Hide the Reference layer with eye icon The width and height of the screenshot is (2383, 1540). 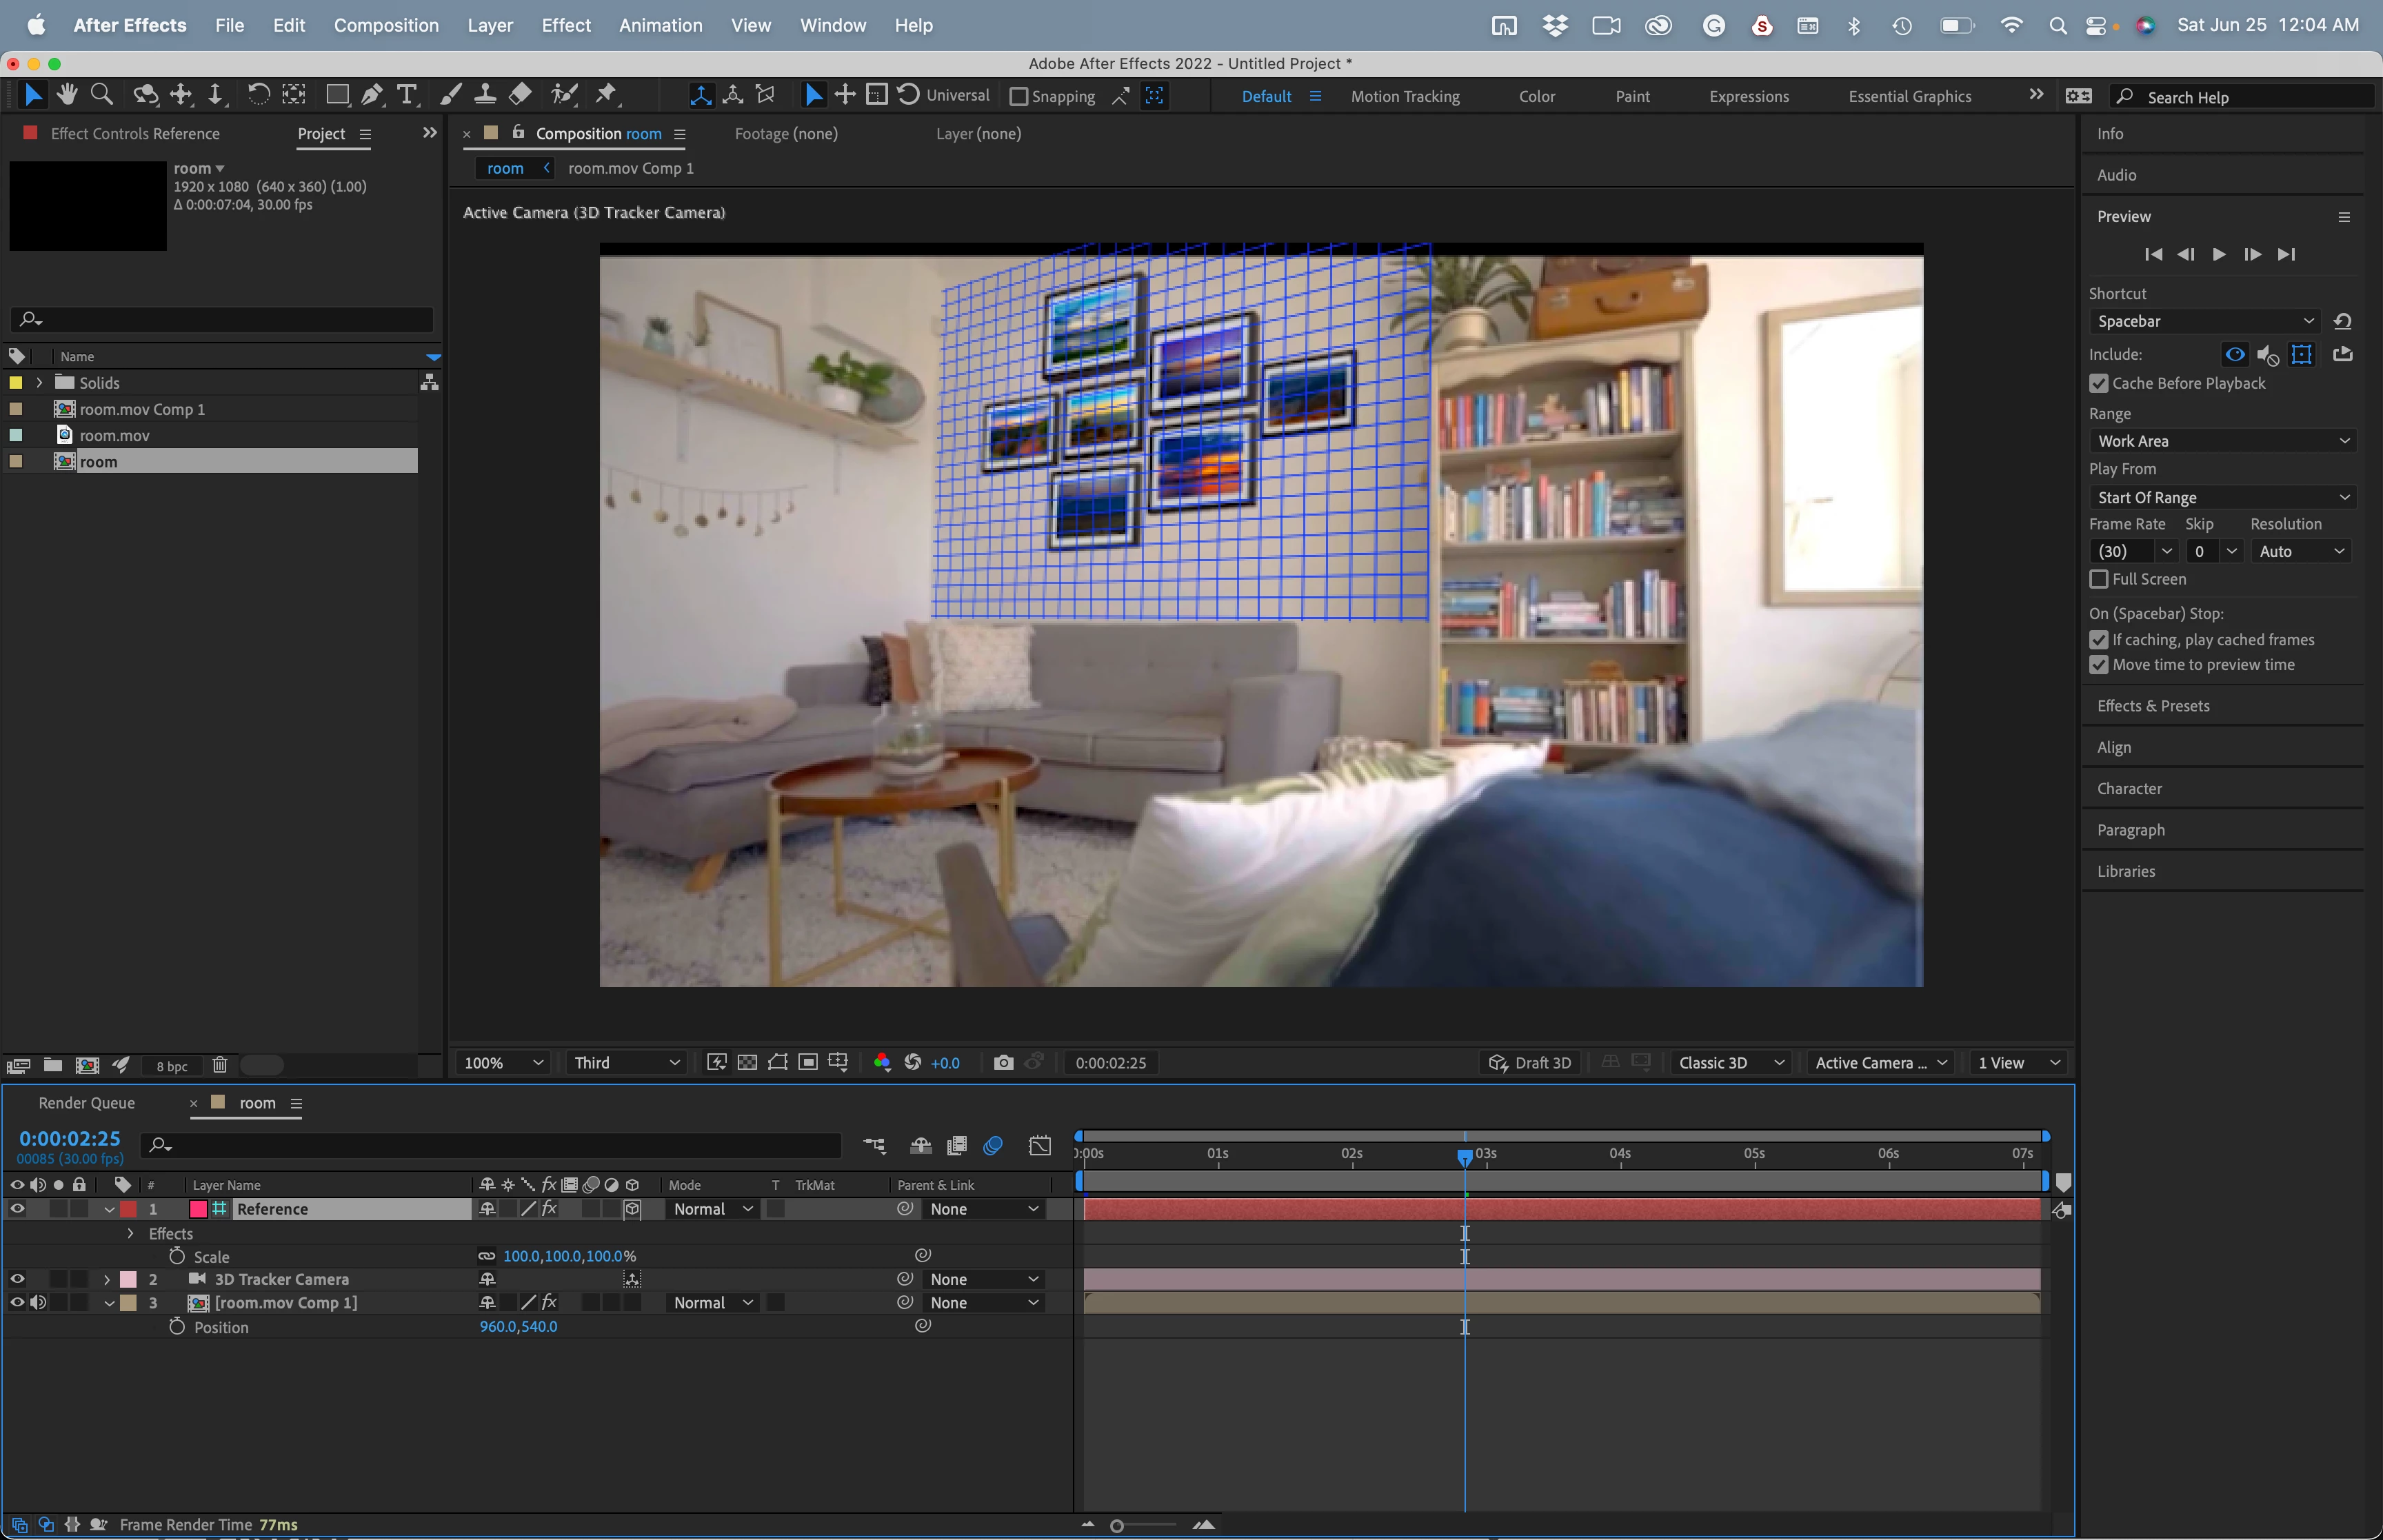coord(17,1209)
